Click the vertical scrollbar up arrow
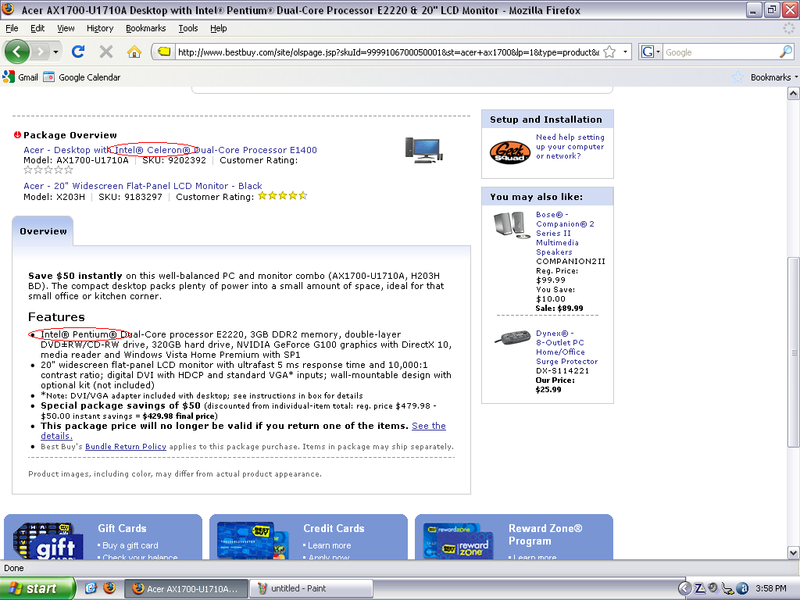This screenshot has height=600, width=800. 793,93
